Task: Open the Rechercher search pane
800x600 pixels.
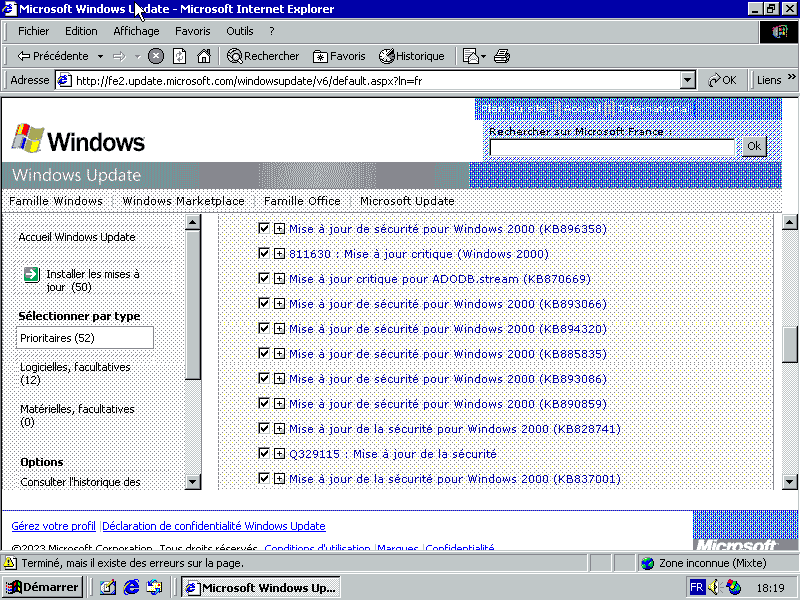Action: click(x=263, y=56)
